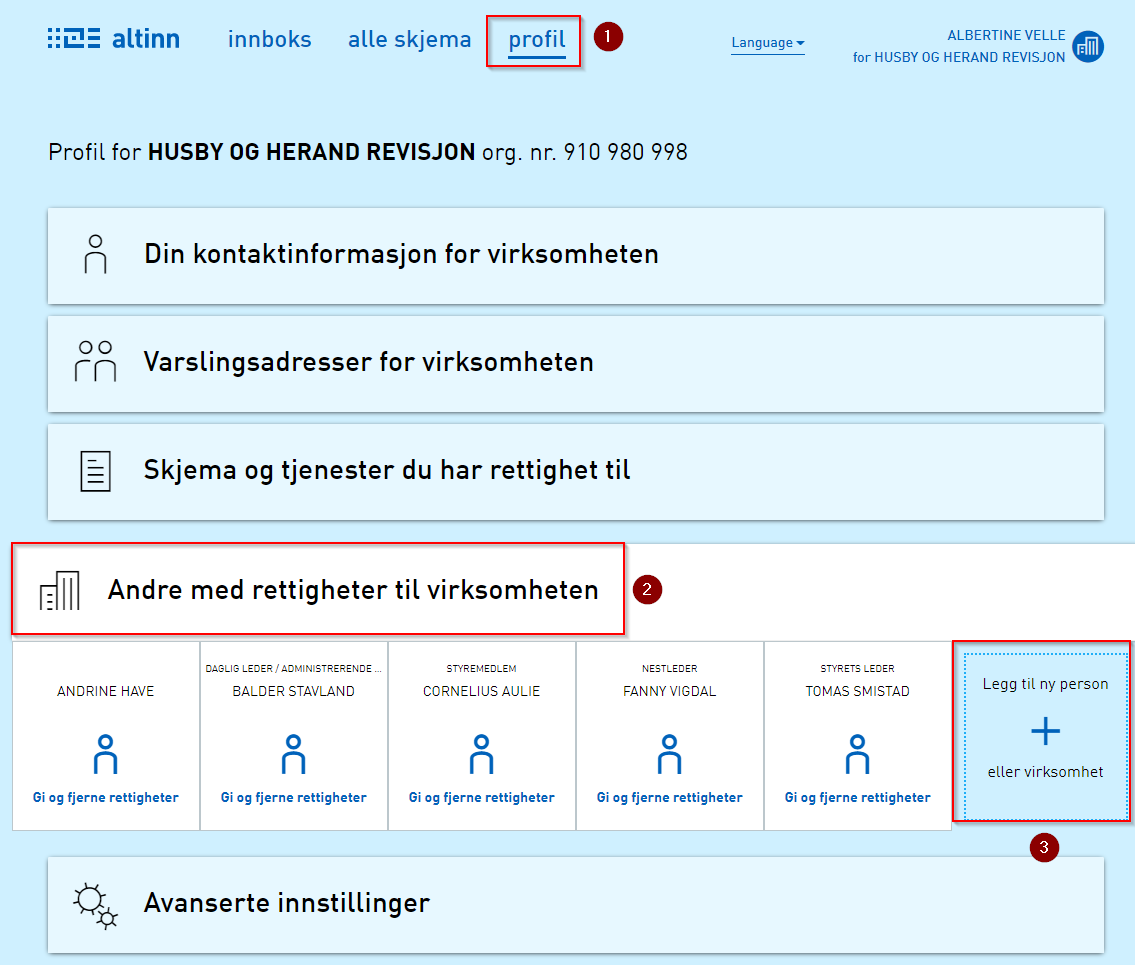This screenshot has width=1135, height=965.
Task: Click the organization building icon beside Albertine Velle
Action: pos(1088,46)
